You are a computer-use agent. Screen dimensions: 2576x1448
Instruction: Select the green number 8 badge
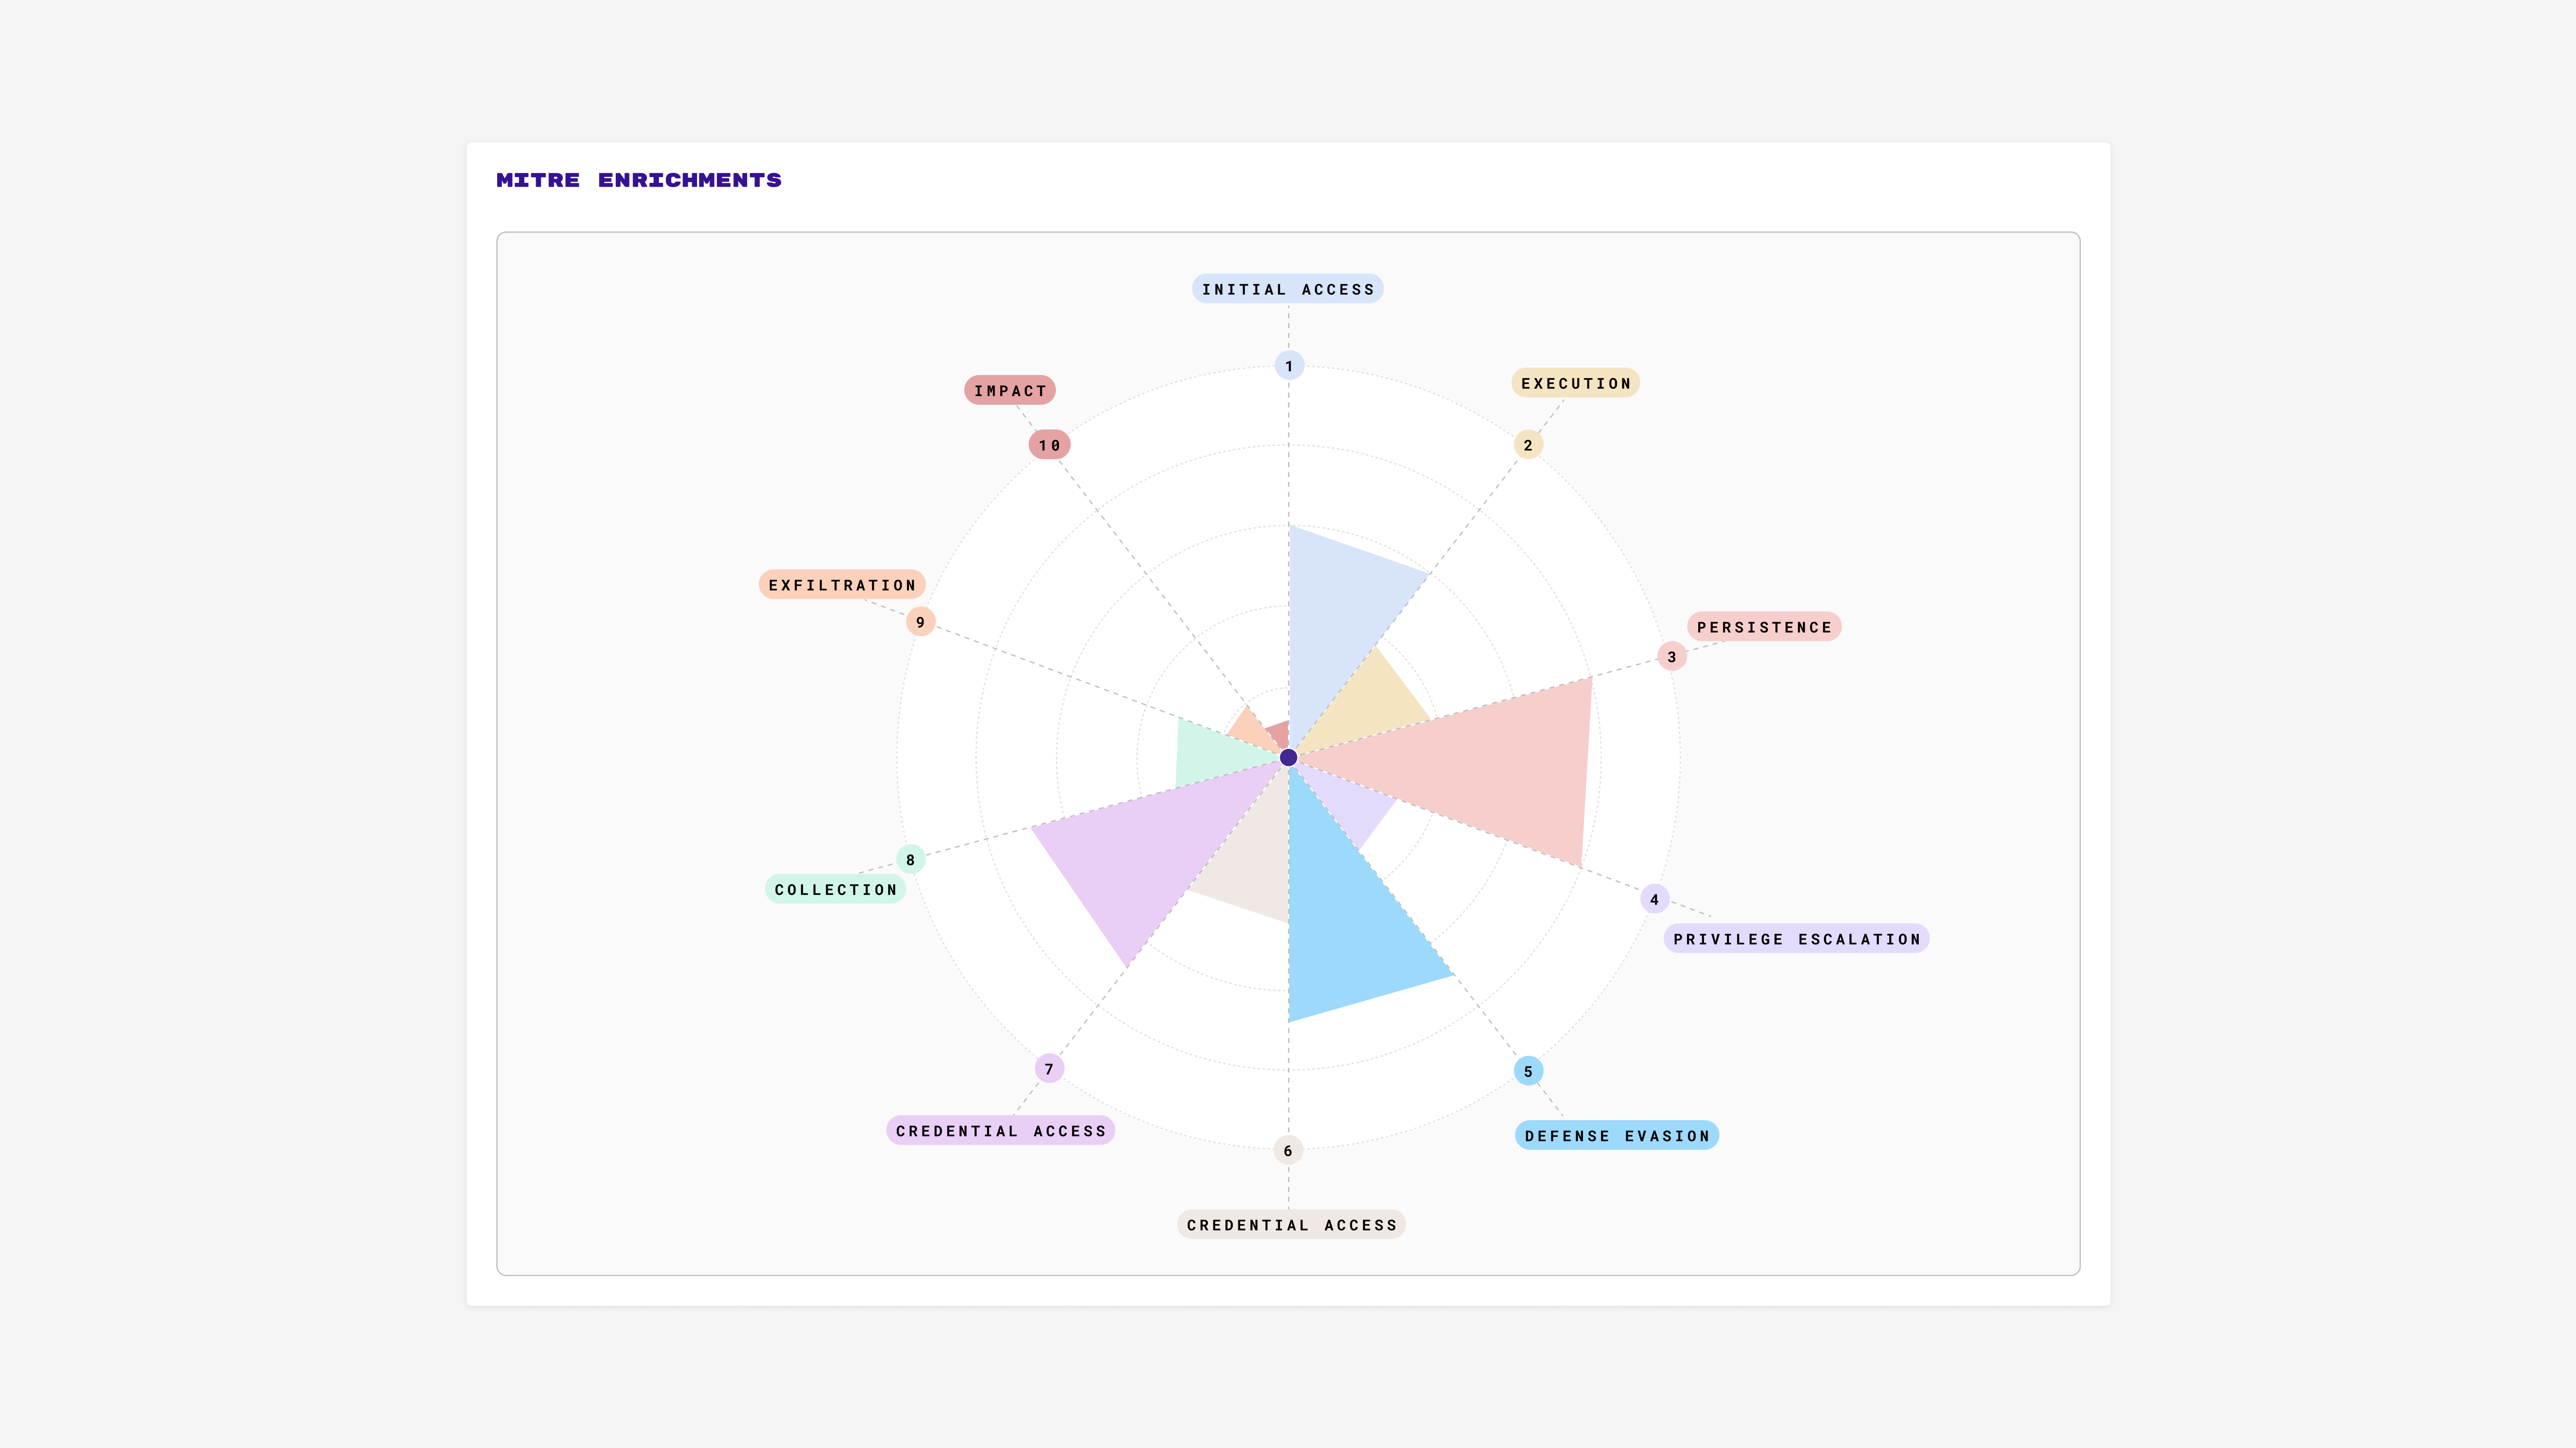[x=910, y=860]
